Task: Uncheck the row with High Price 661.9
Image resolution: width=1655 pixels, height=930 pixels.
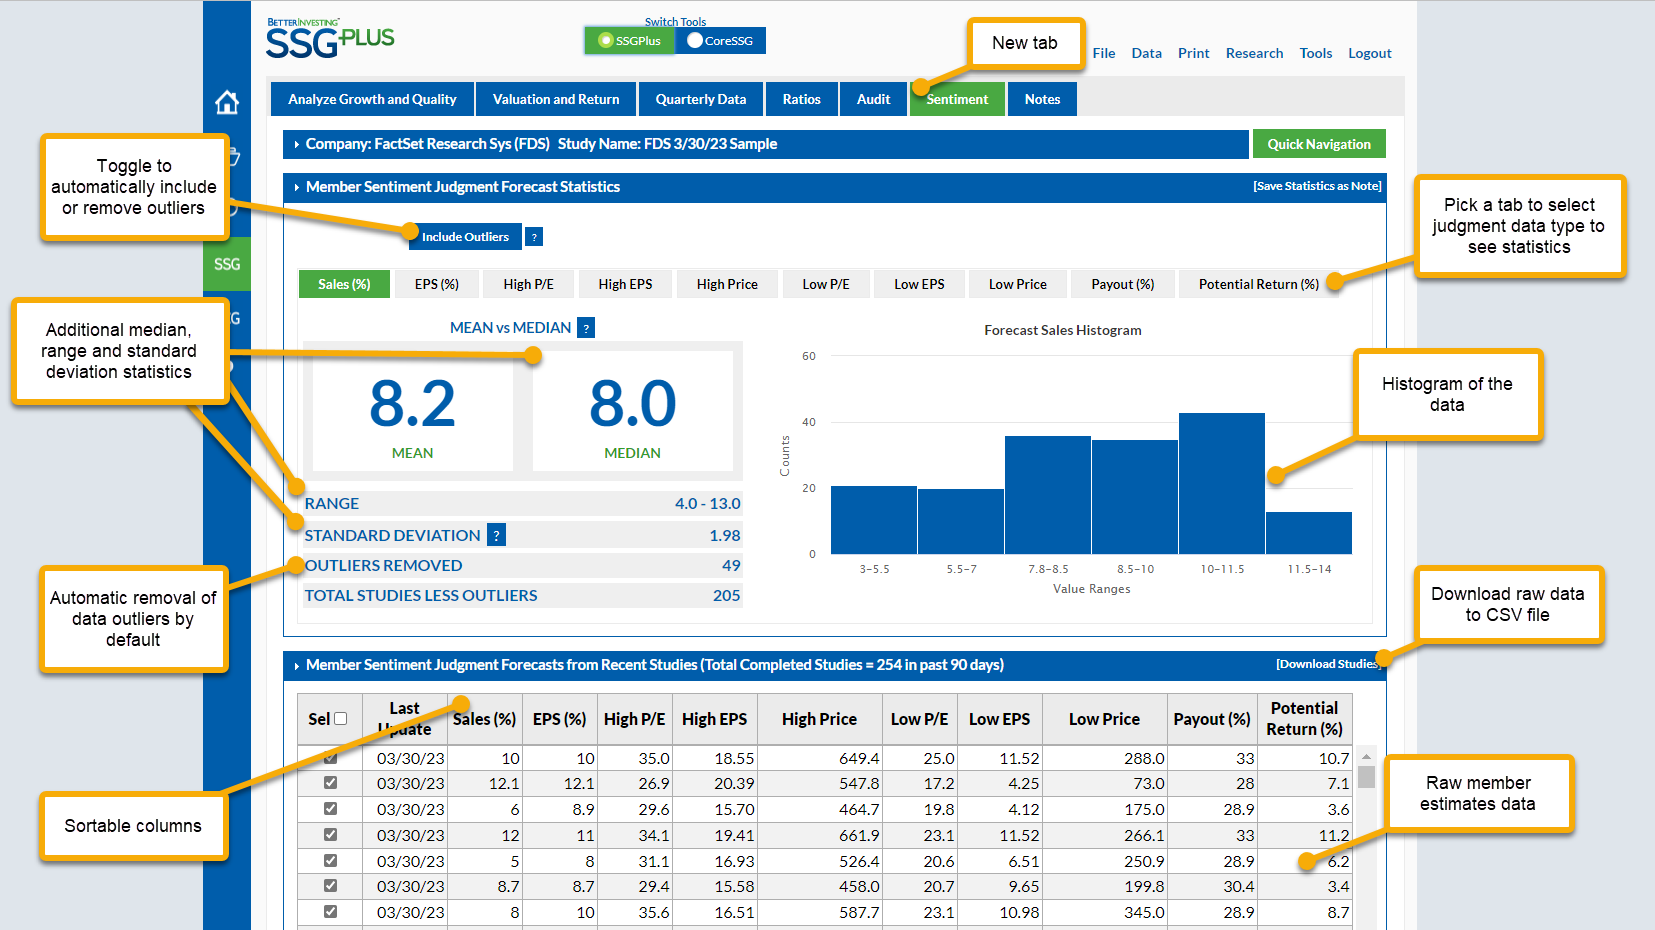Action: [x=330, y=835]
